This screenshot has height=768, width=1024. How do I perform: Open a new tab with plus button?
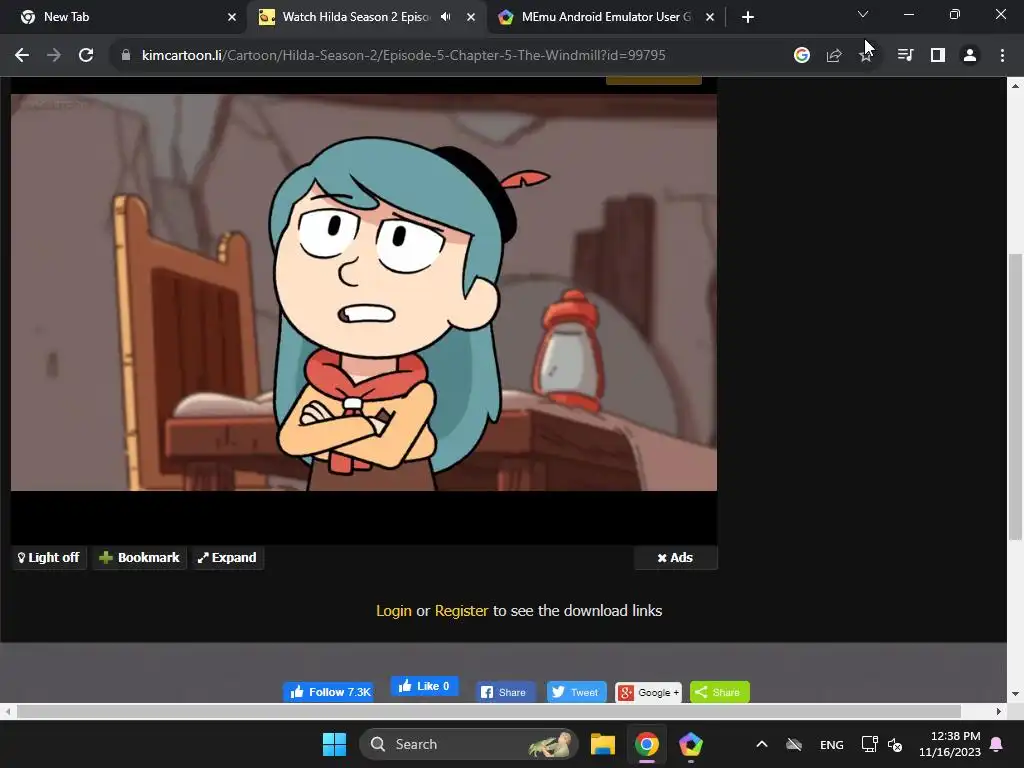coord(748,17)
